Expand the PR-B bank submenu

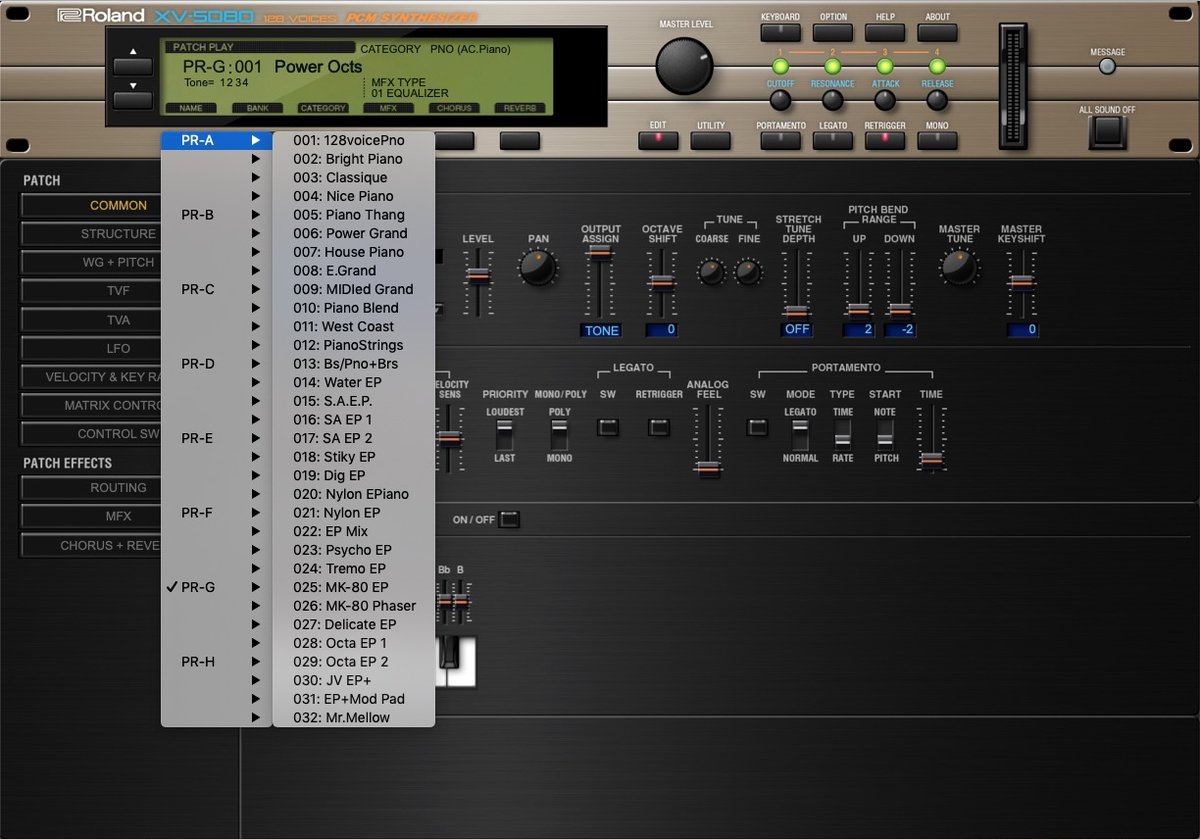point(216,215)
